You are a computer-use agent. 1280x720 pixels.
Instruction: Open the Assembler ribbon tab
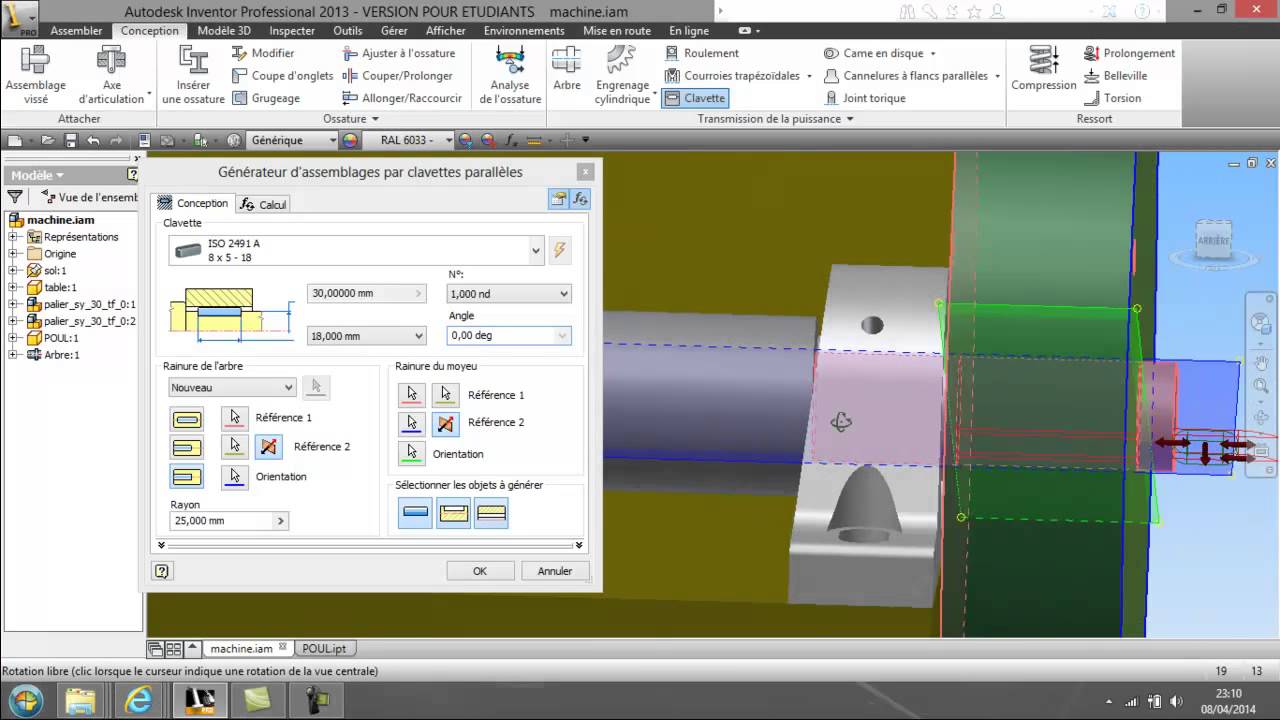76,31
